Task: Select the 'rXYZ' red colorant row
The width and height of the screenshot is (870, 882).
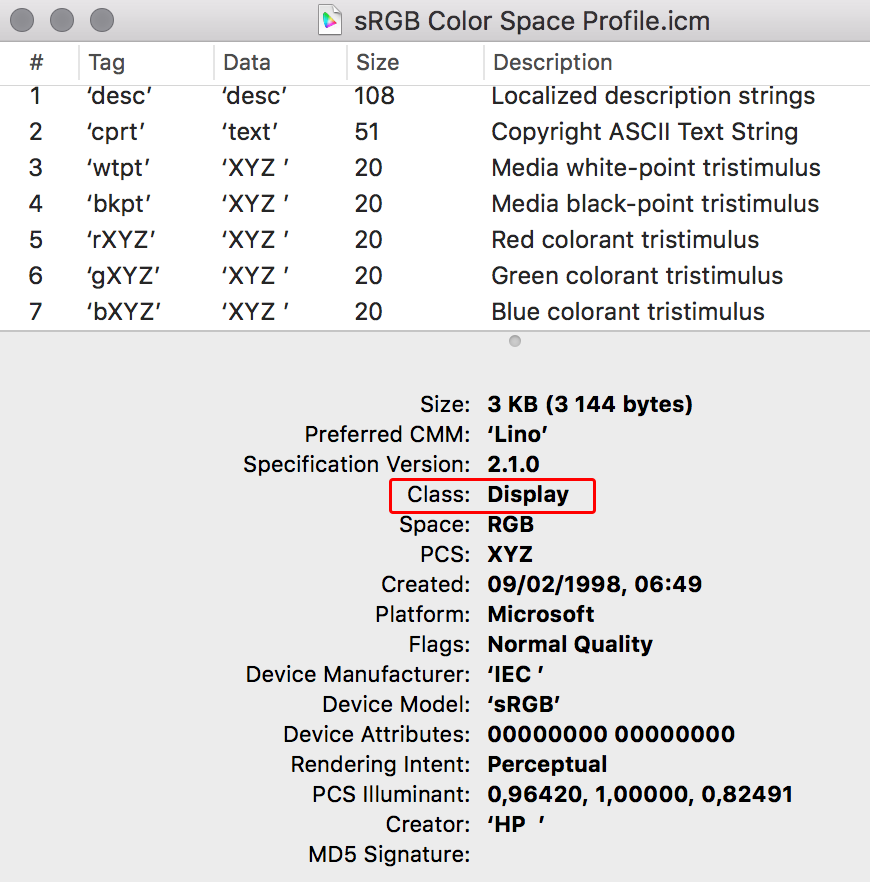Action: coord(435,240)
